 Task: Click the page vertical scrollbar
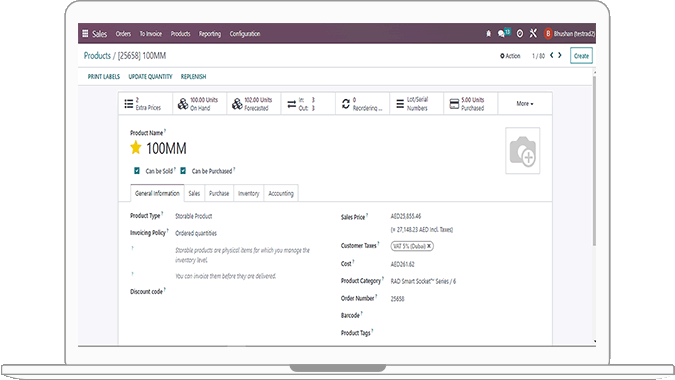[594, 161]
